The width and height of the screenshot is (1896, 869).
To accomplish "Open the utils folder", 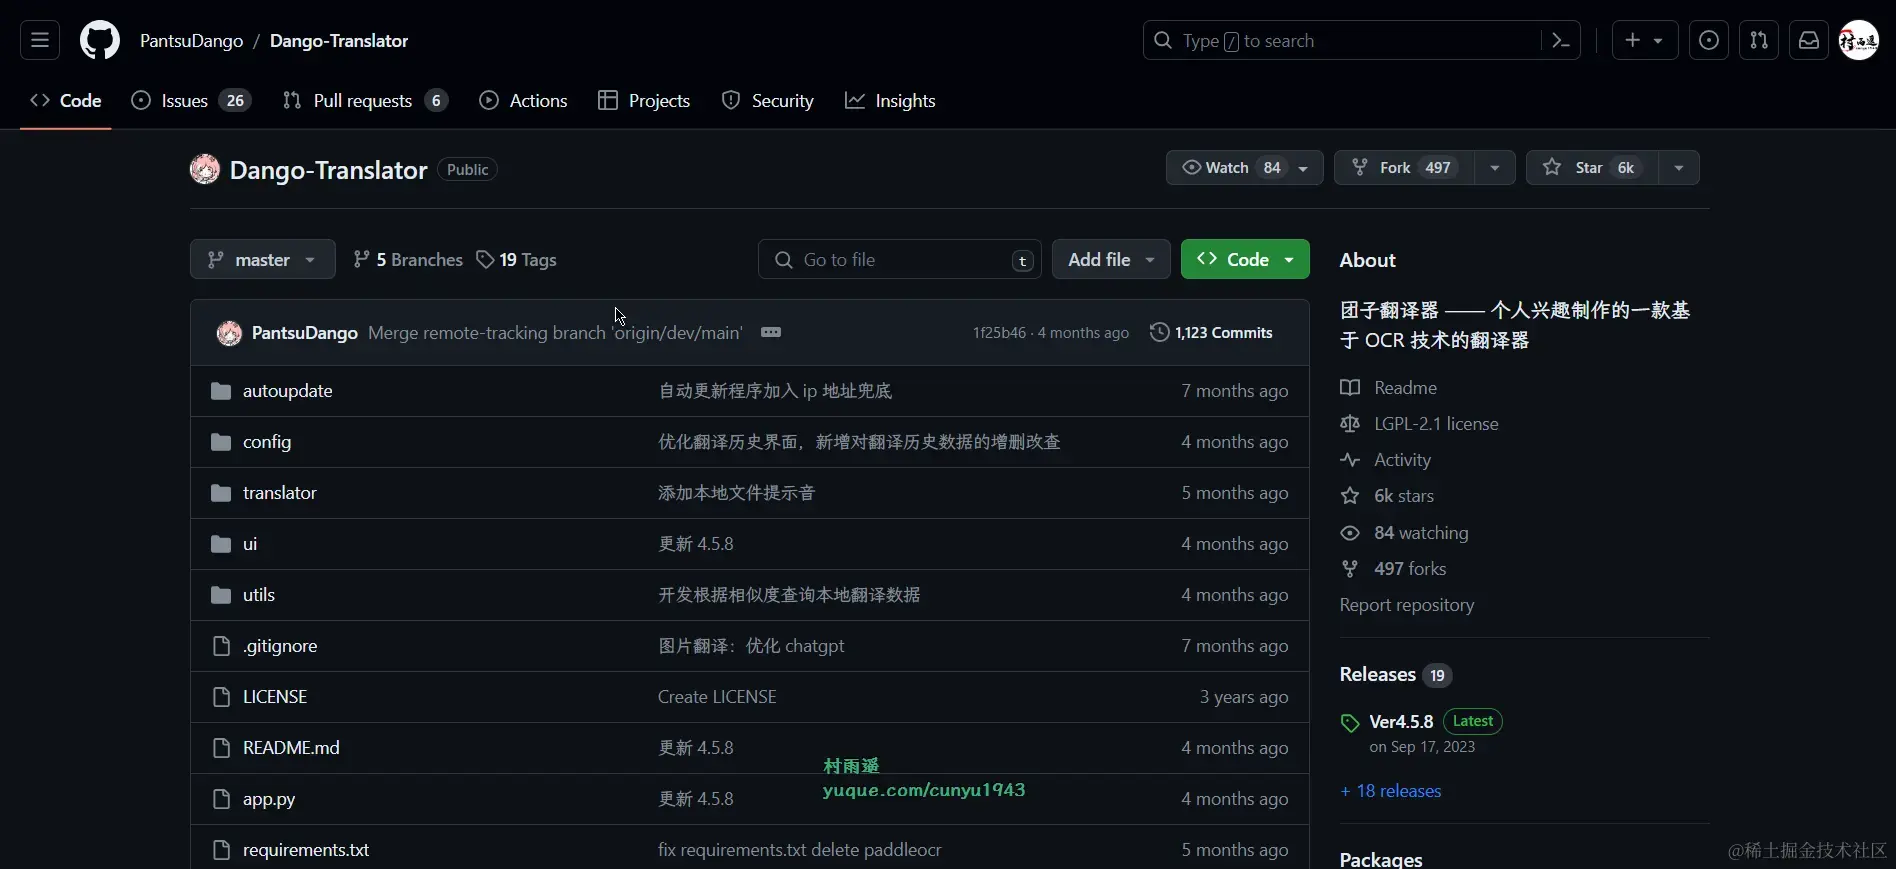I will [259, 595].
